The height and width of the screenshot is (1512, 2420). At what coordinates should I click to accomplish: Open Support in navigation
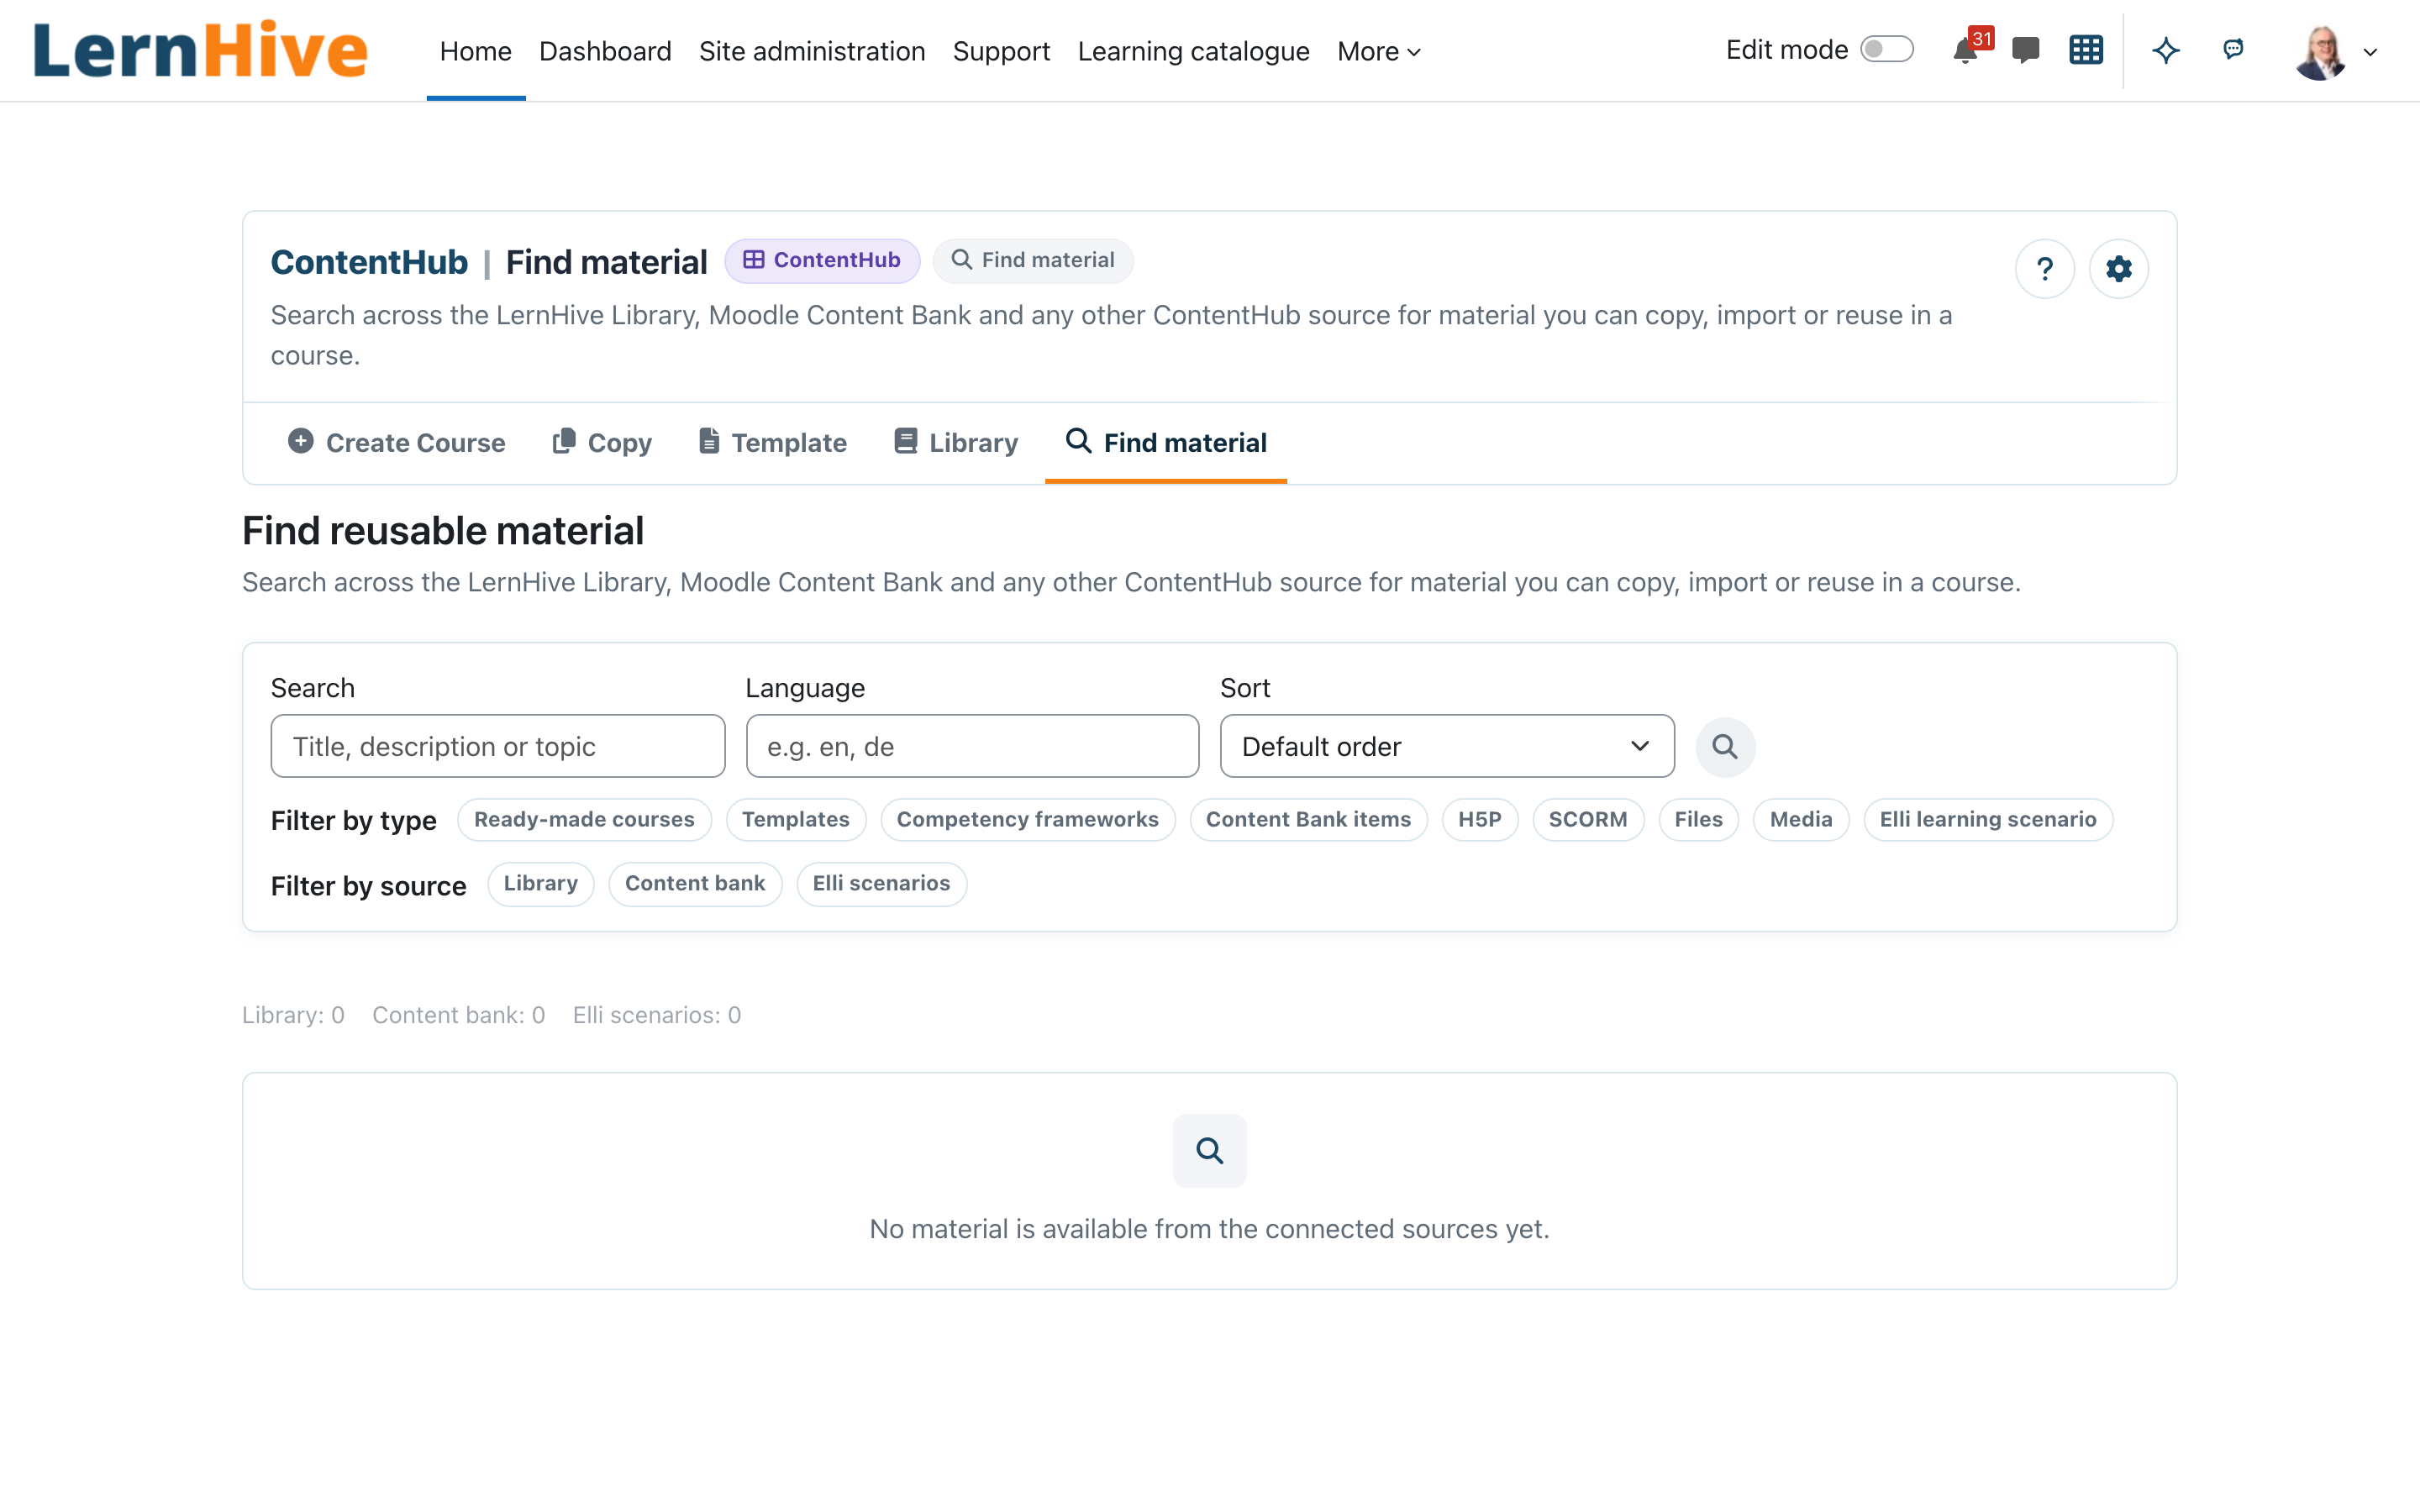click(x=1001, y=51)
